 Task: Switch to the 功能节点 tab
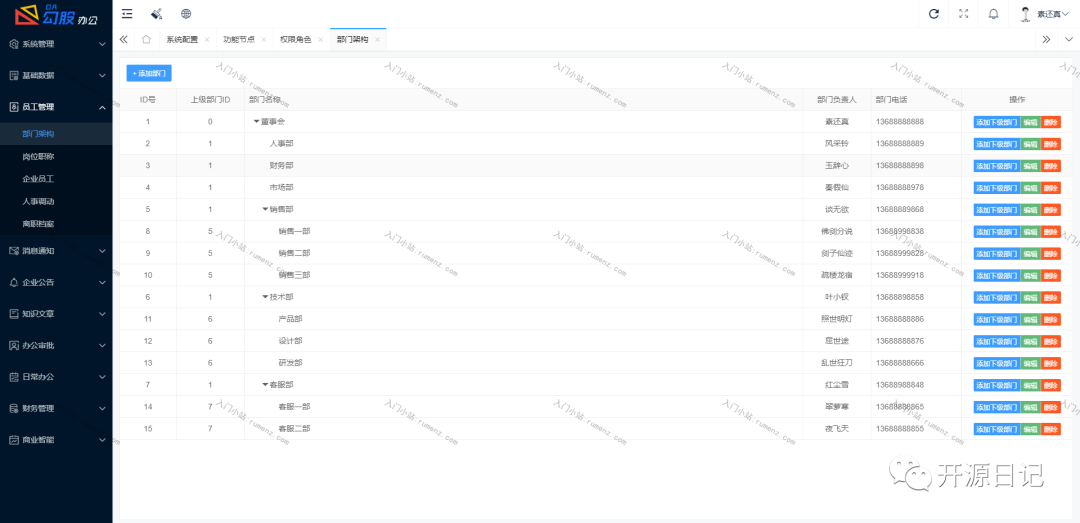pos(239,40)
